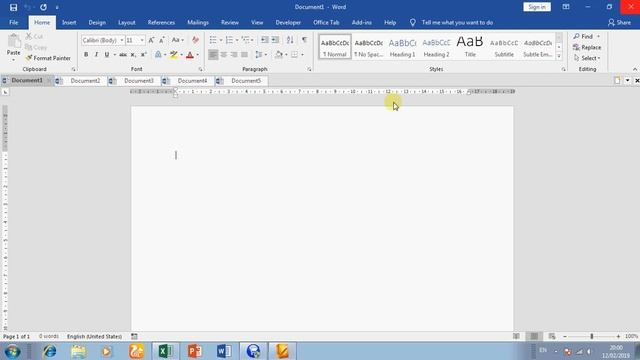This screenshot has height=360, width=640.
Task: Open the Paste button
Action: pos(13,48)
